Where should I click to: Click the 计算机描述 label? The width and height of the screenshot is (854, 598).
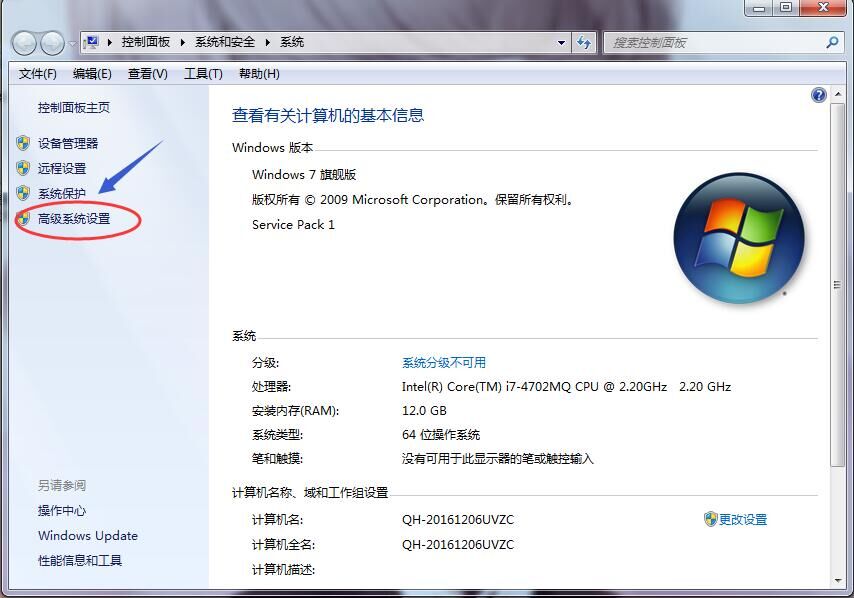(x=284, y=570)
